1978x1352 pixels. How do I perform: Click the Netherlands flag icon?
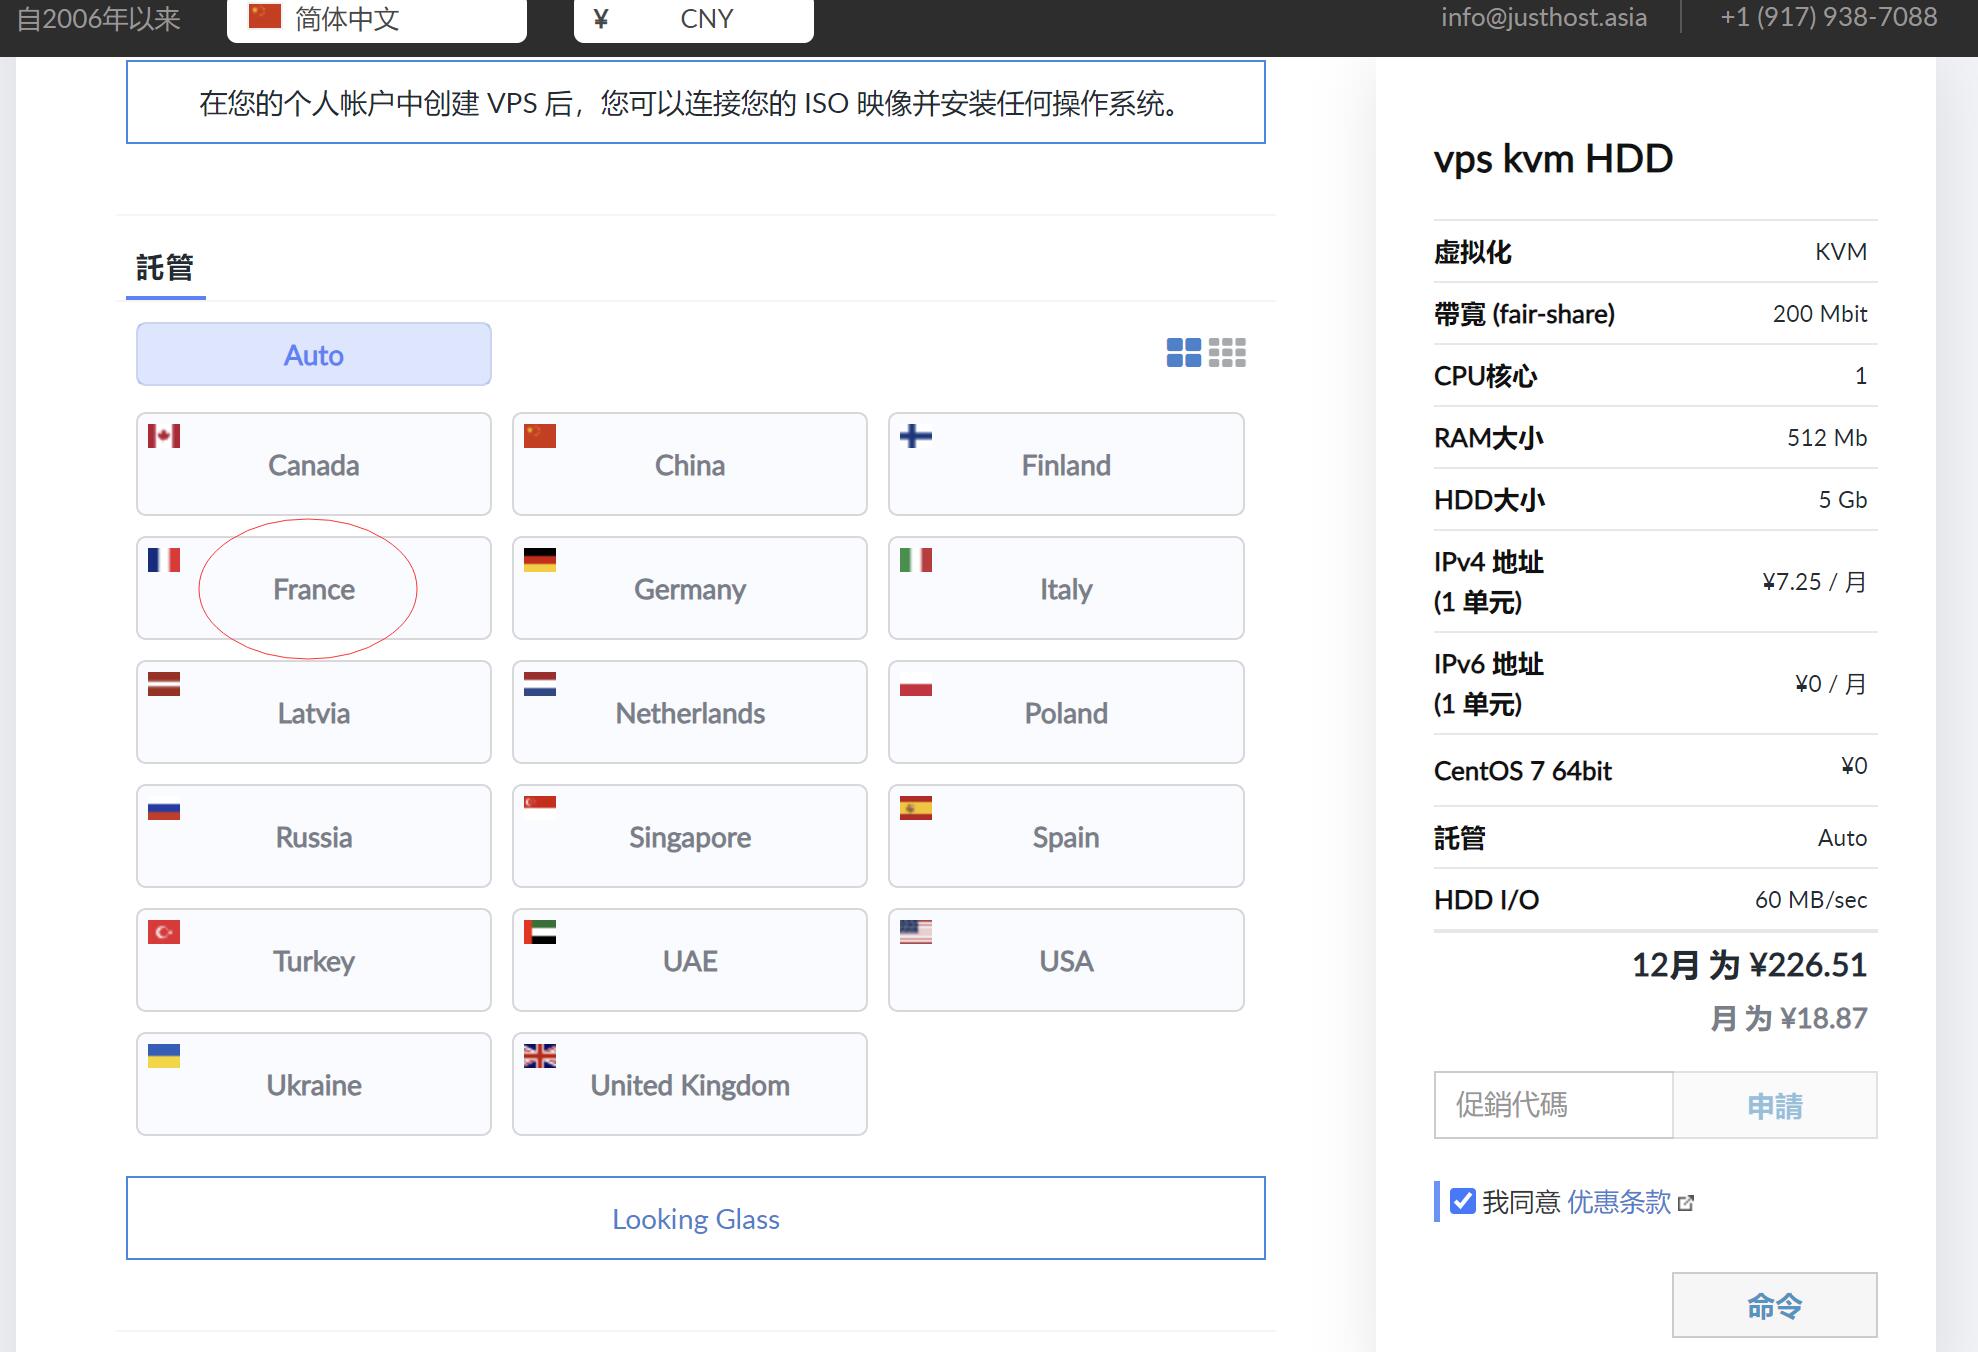[x=540, y=684]
